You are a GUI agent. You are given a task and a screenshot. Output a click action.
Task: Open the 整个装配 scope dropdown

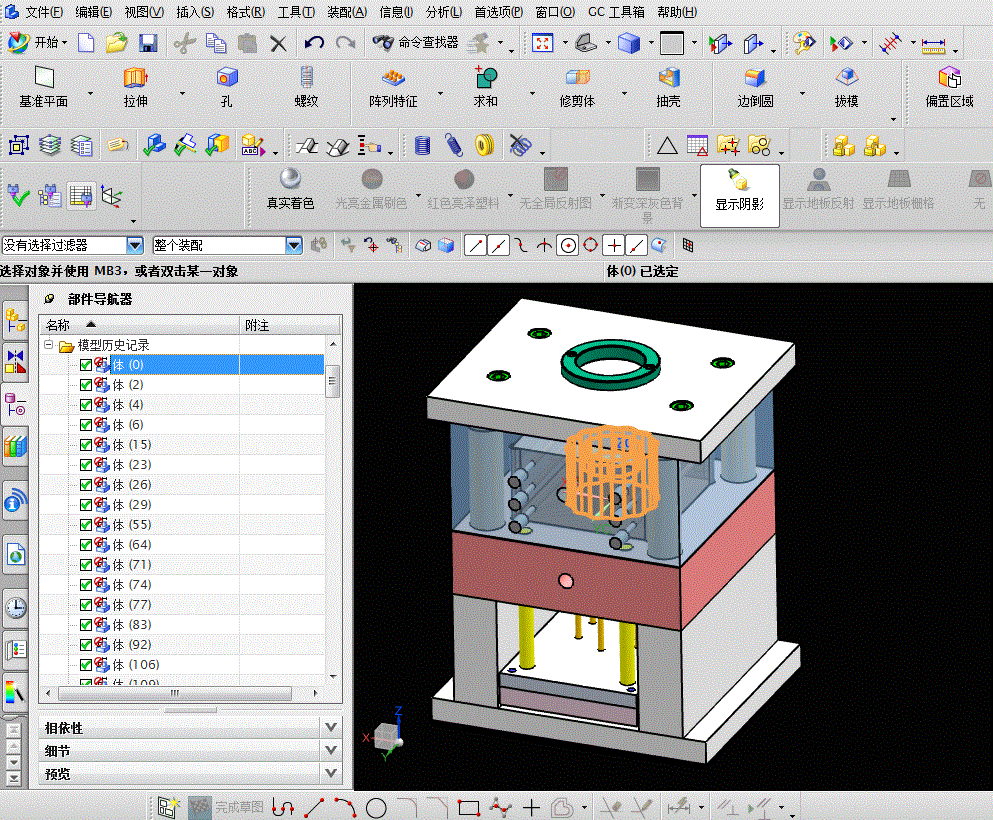pos(293,245)
